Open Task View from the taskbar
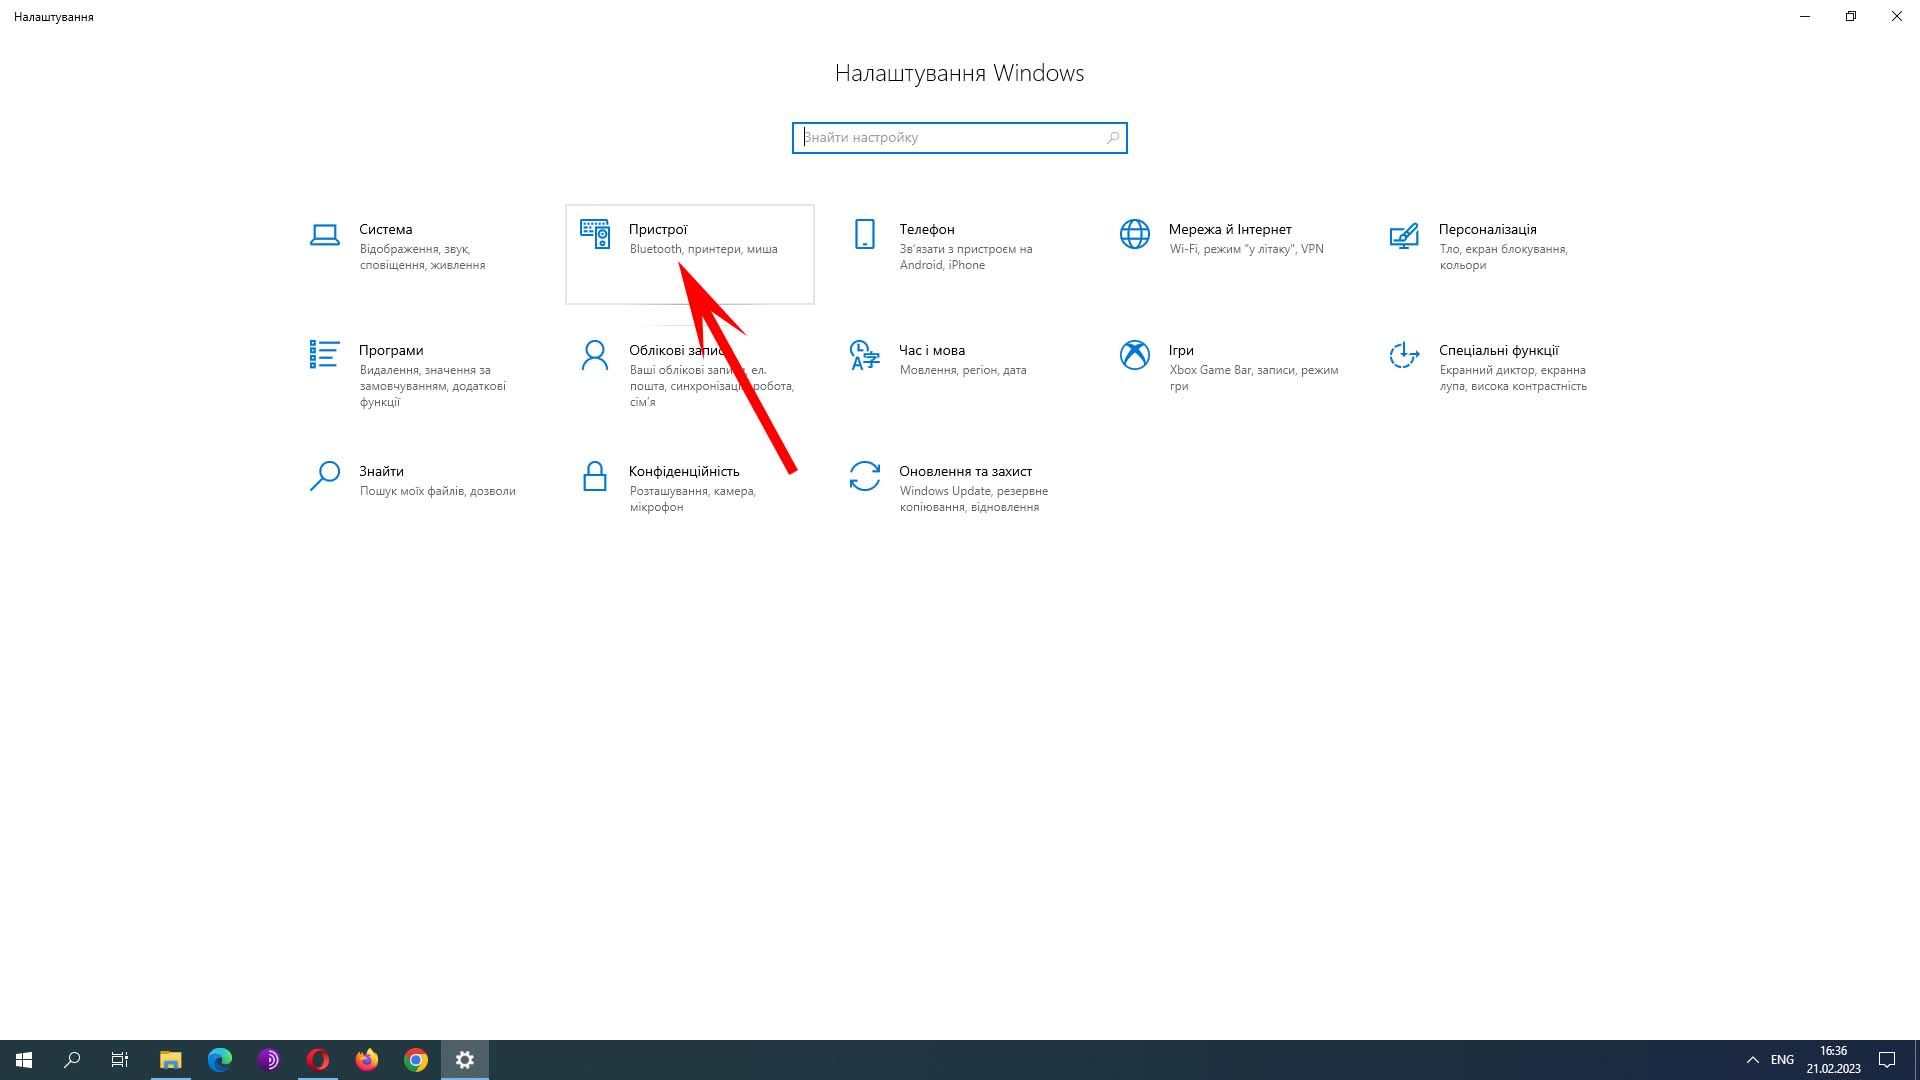This screenshot has height=1080, width=1920. tap(120, 1060)
